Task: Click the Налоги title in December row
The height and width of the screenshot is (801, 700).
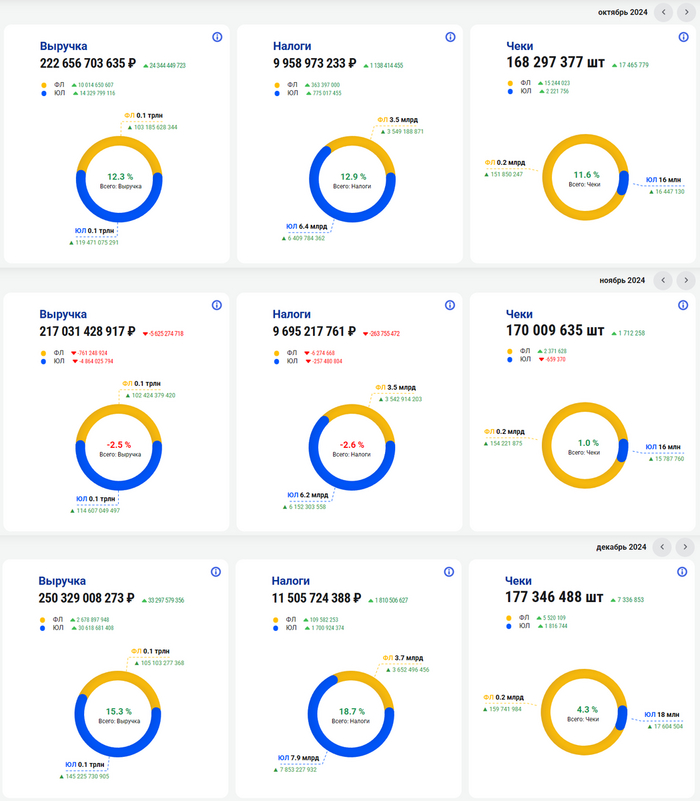Action: [x=291, y=580]
